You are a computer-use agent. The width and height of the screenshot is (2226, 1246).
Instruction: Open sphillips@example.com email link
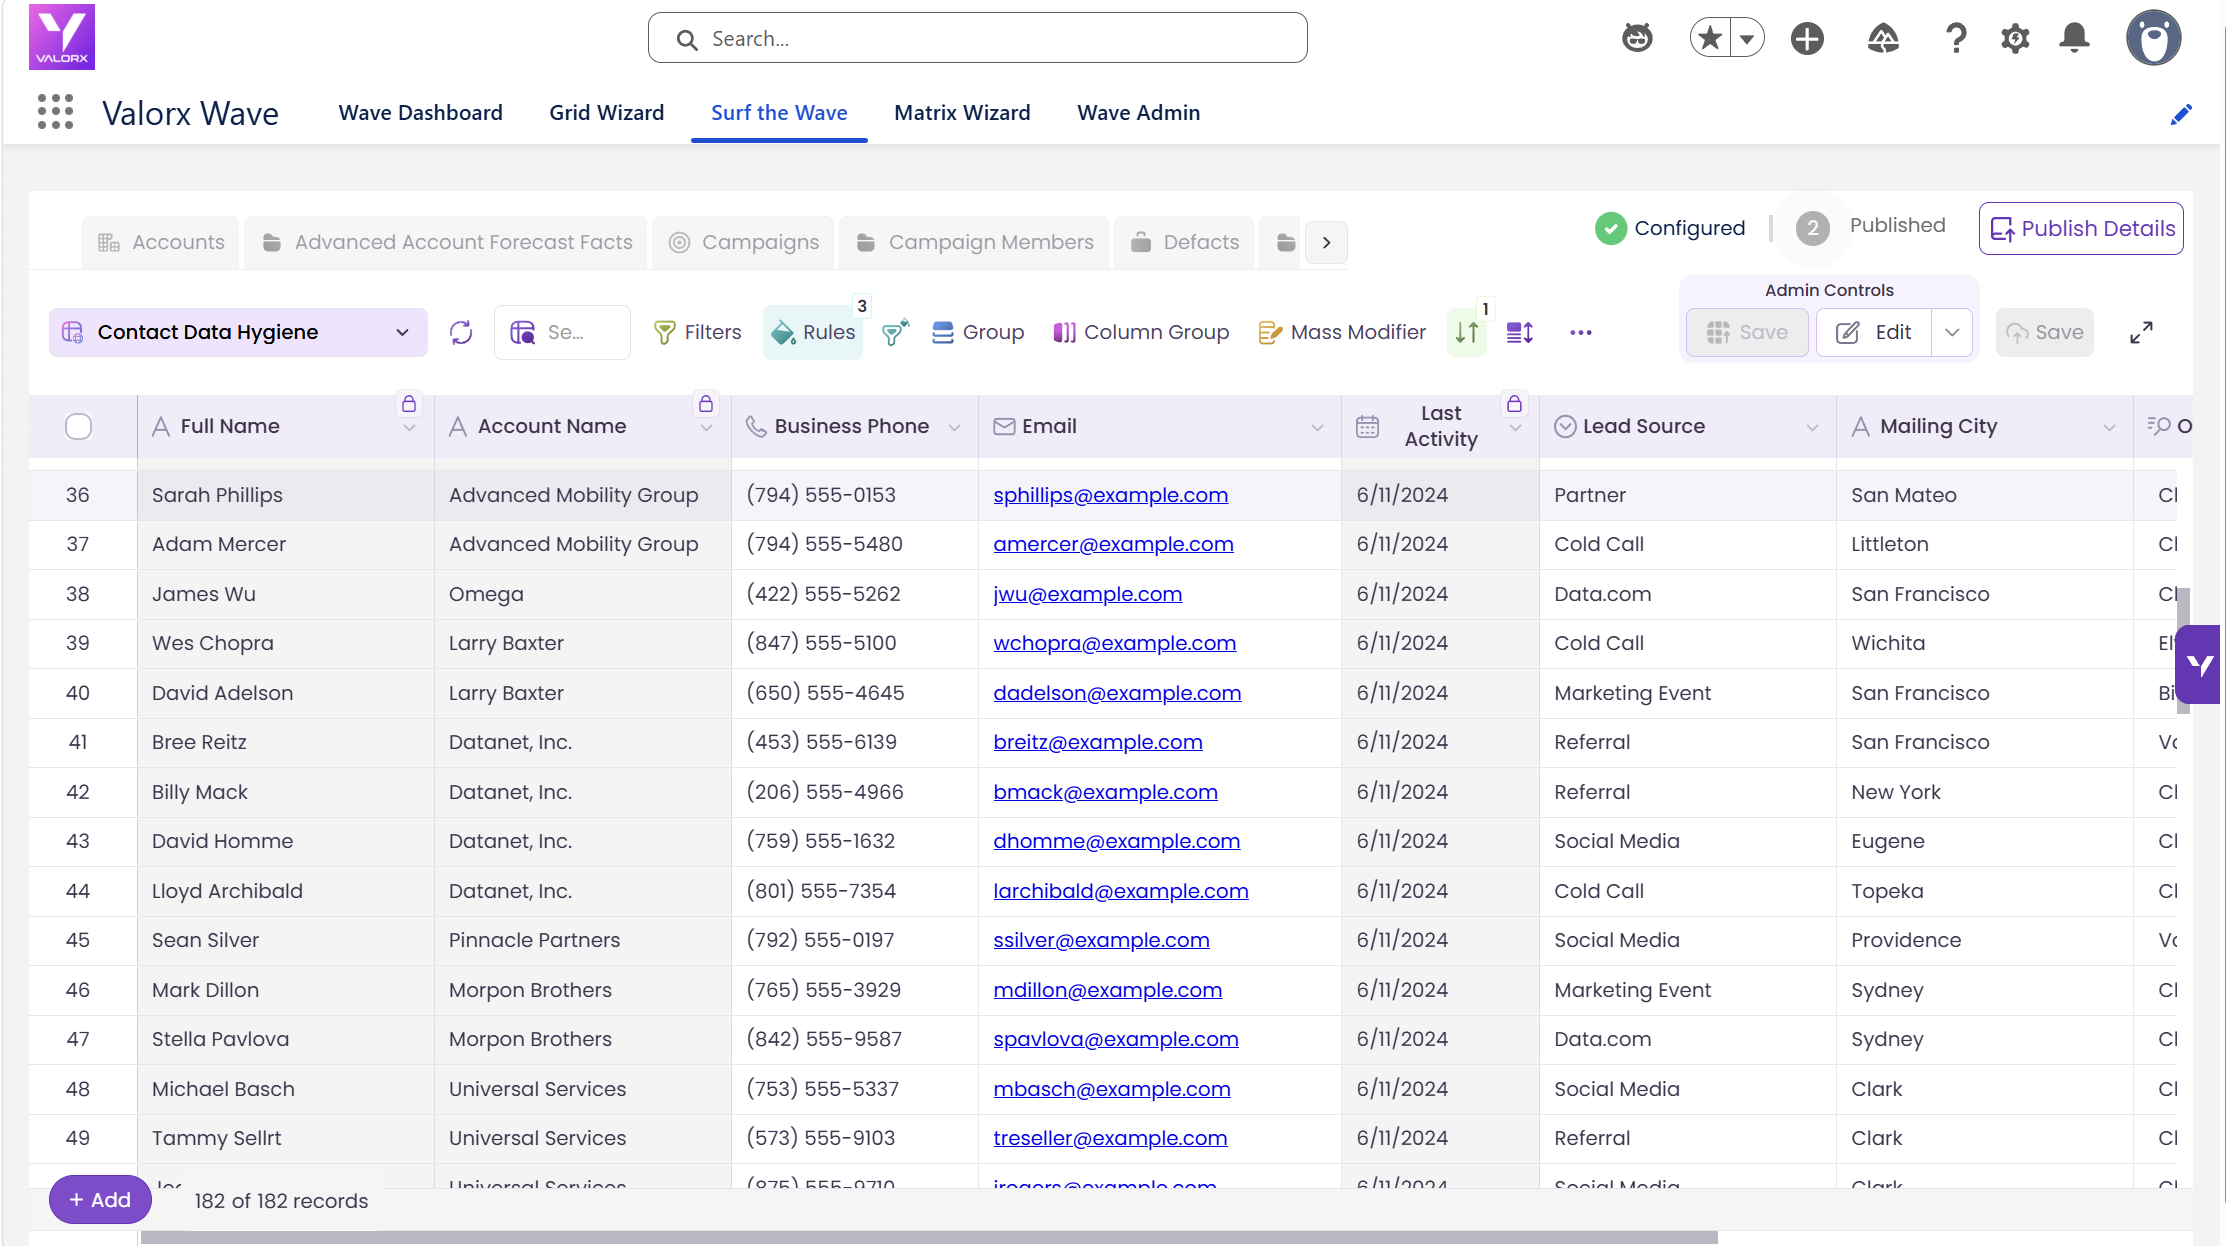click(1110, 495)
